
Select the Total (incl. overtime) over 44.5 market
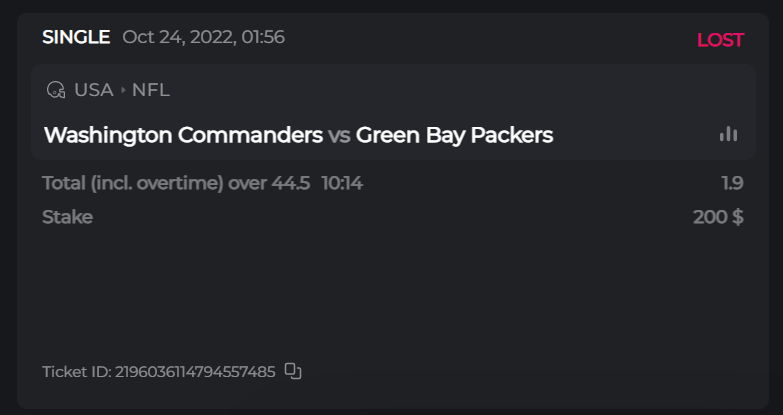point(176,184)
